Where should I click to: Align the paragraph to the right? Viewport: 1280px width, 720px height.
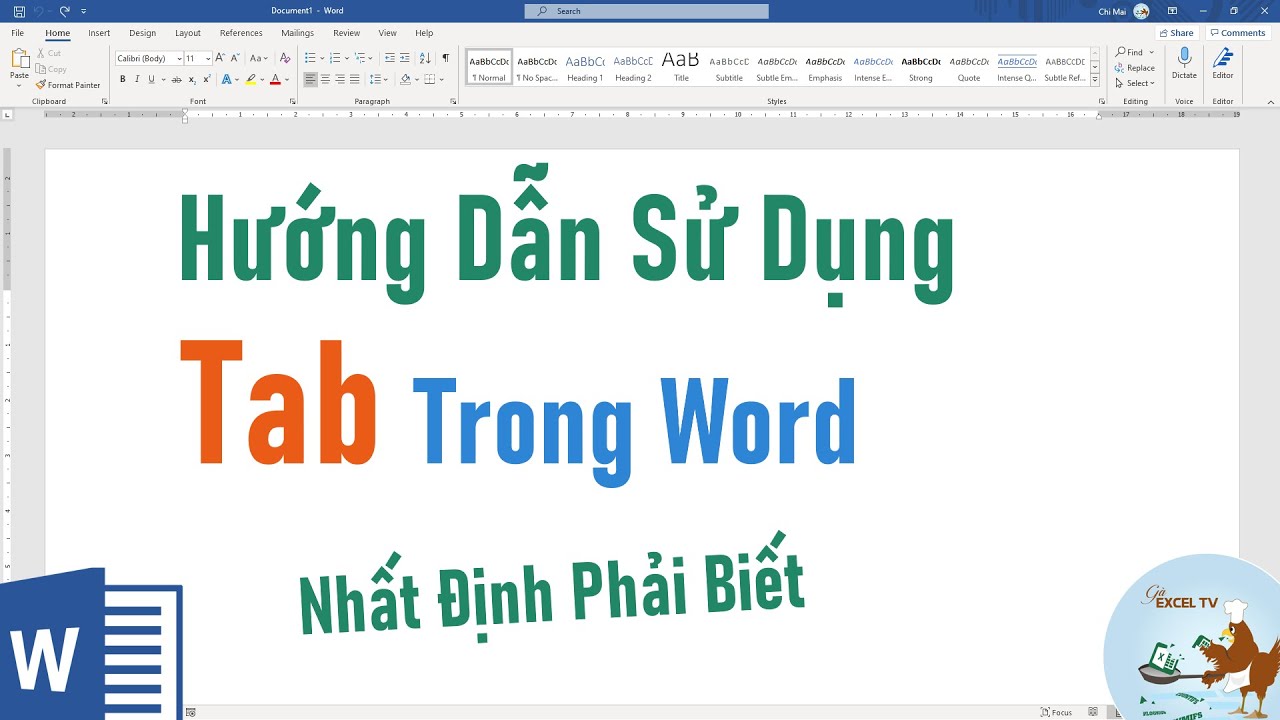pos(340,79)
